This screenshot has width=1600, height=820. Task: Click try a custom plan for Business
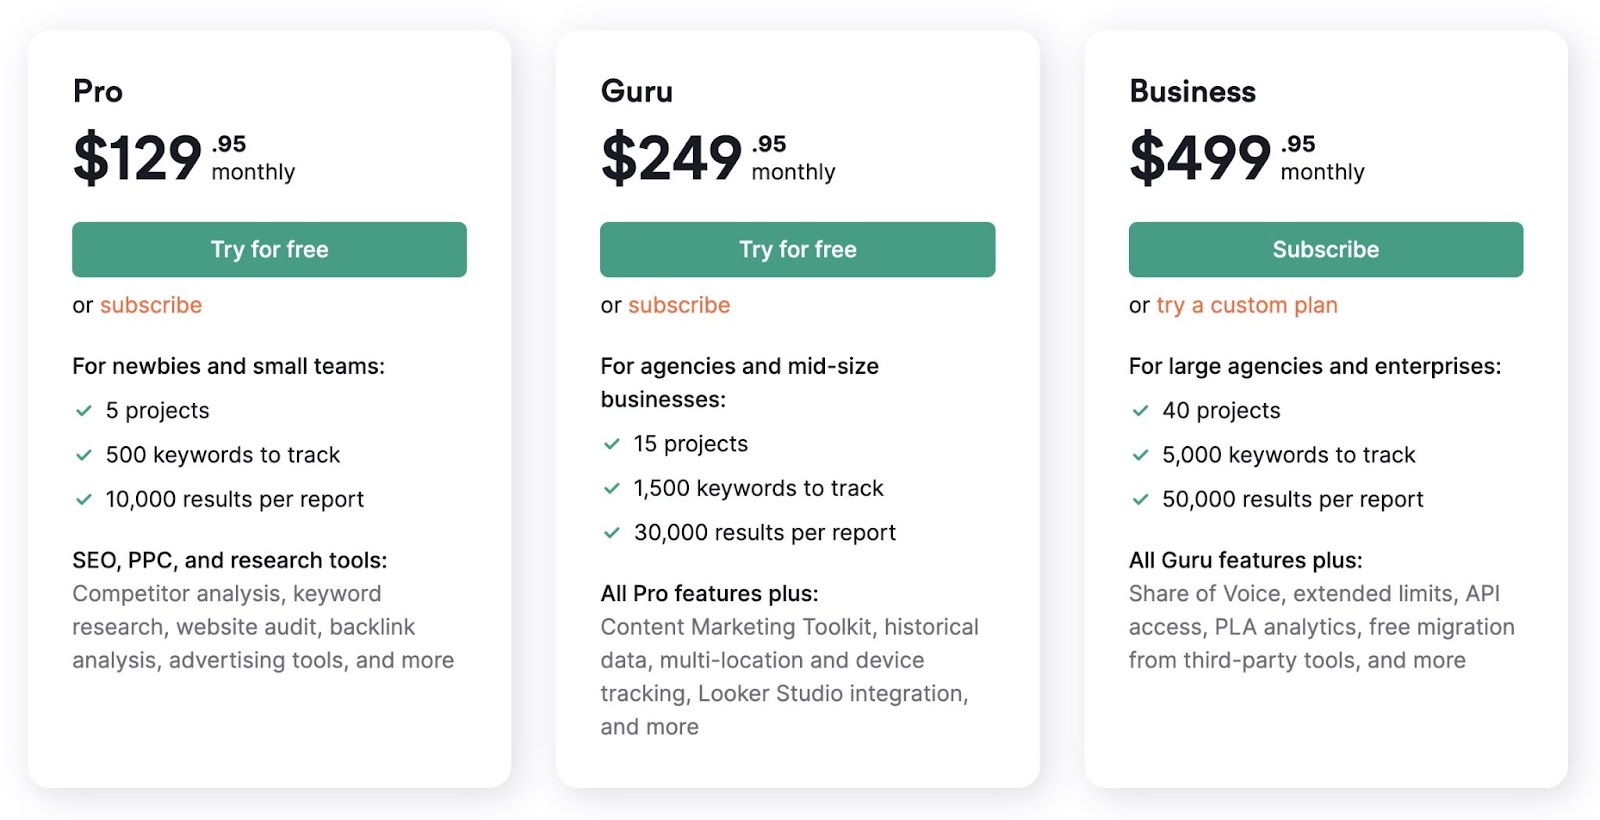pyautogui.click(x=1246, y=305)
